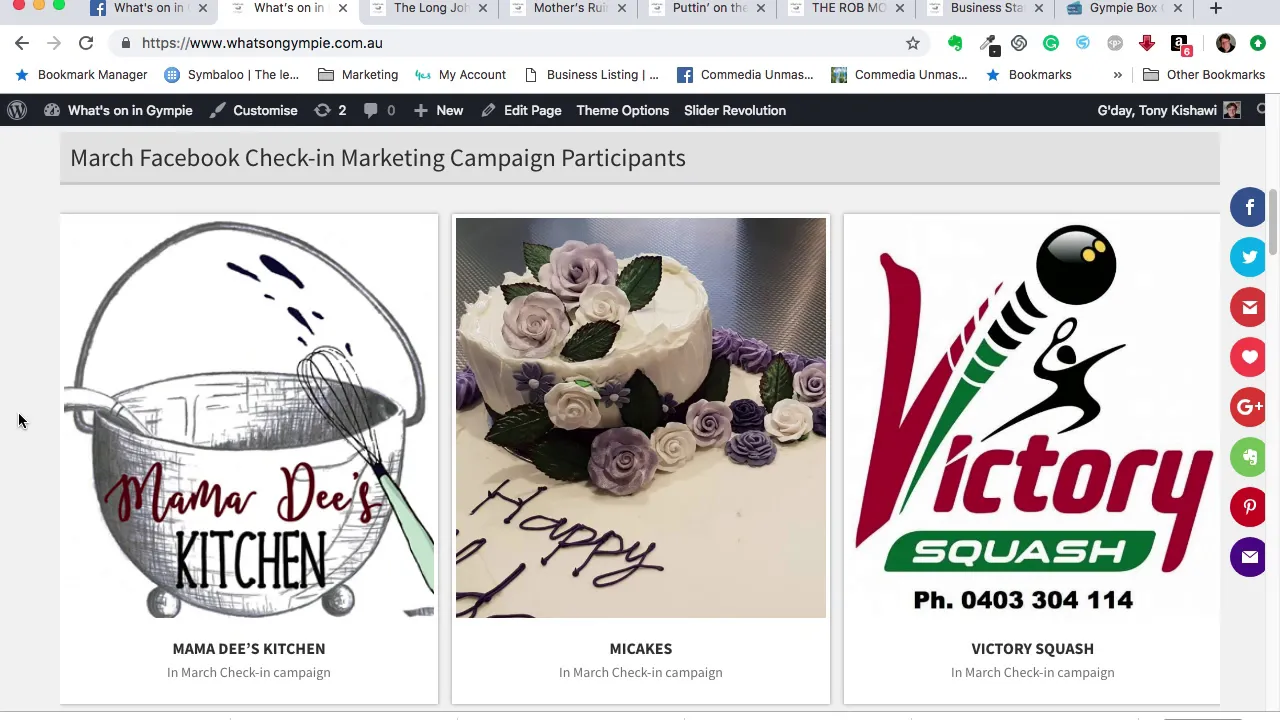Open the 2 pending updates item
This screenshot has height=720, width=1280.
point(330,110)
